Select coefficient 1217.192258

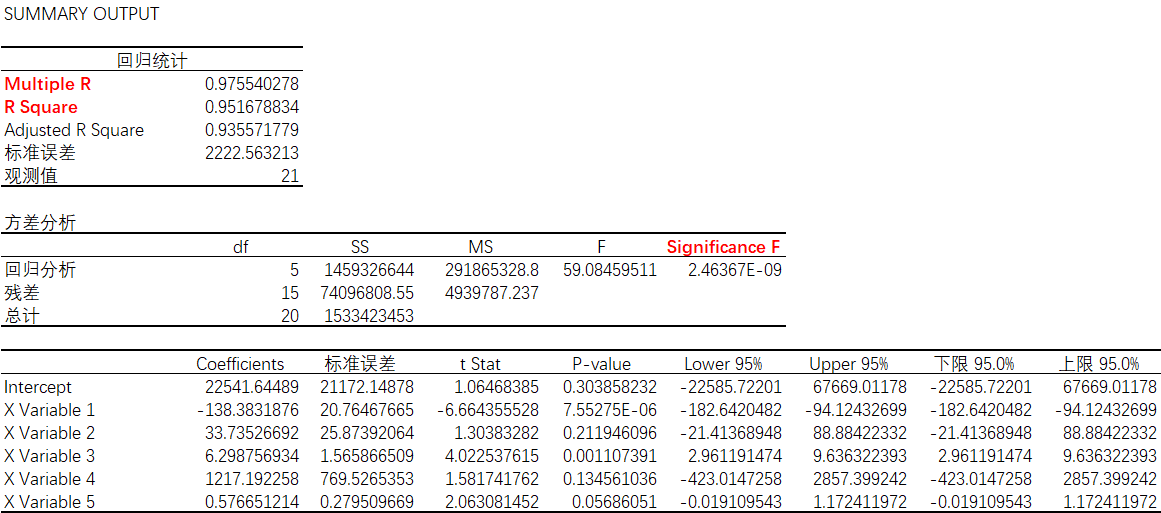[x=252, y=478]
